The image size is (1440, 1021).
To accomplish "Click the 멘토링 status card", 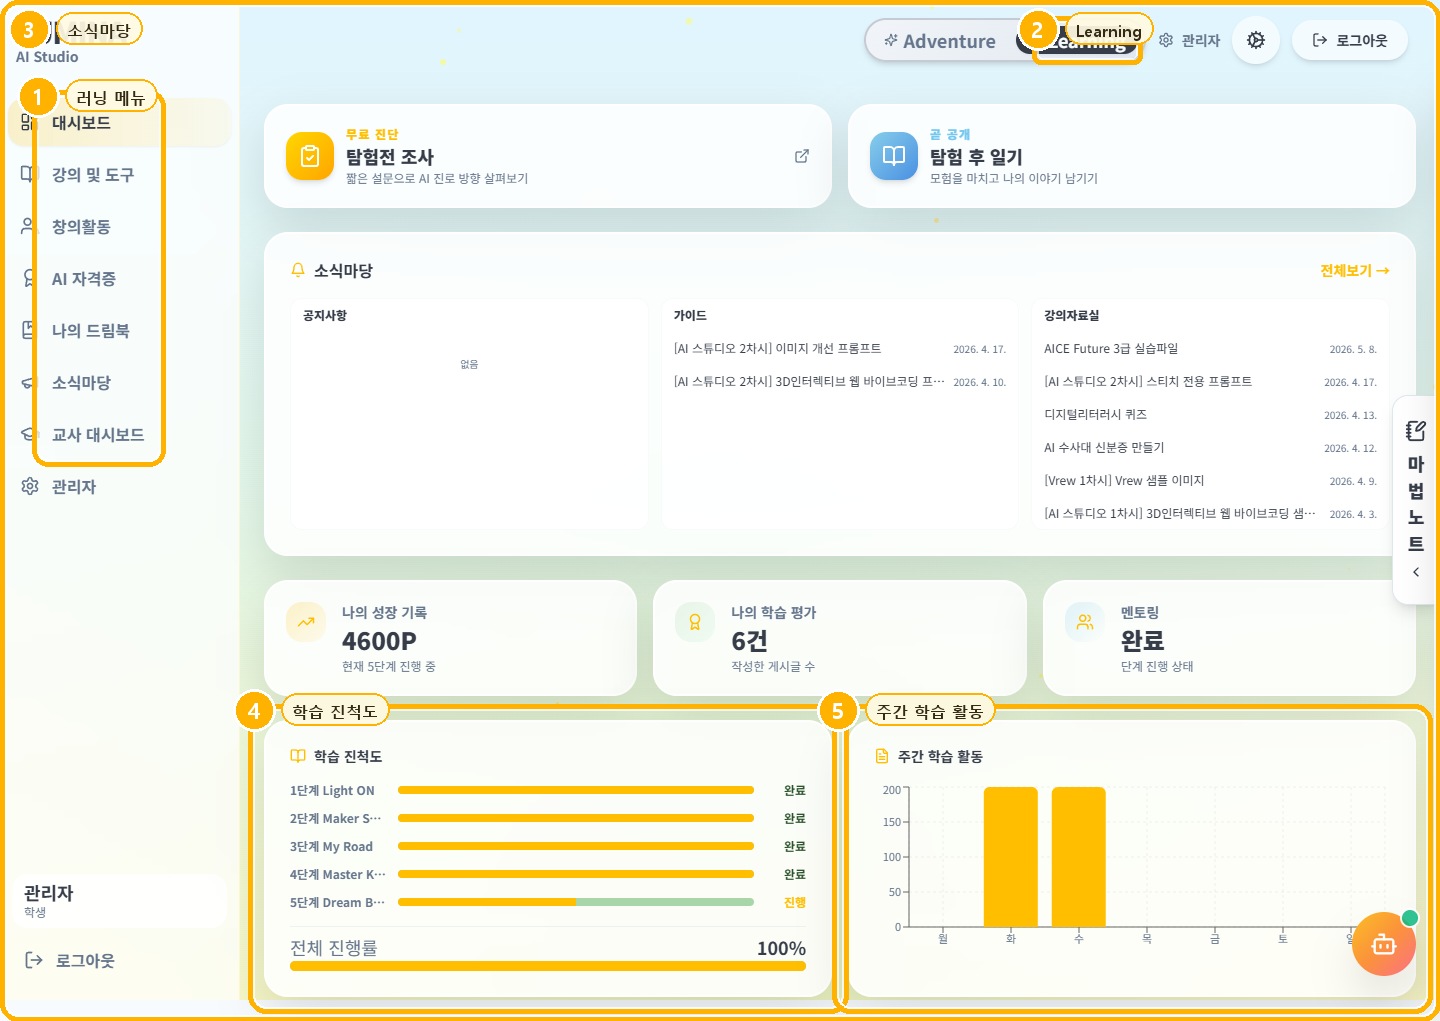I will click(1229, 638).
